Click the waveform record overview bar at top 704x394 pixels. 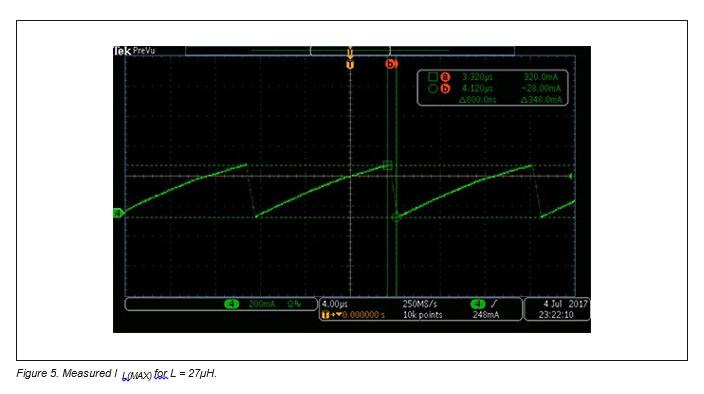click(350, 51)
